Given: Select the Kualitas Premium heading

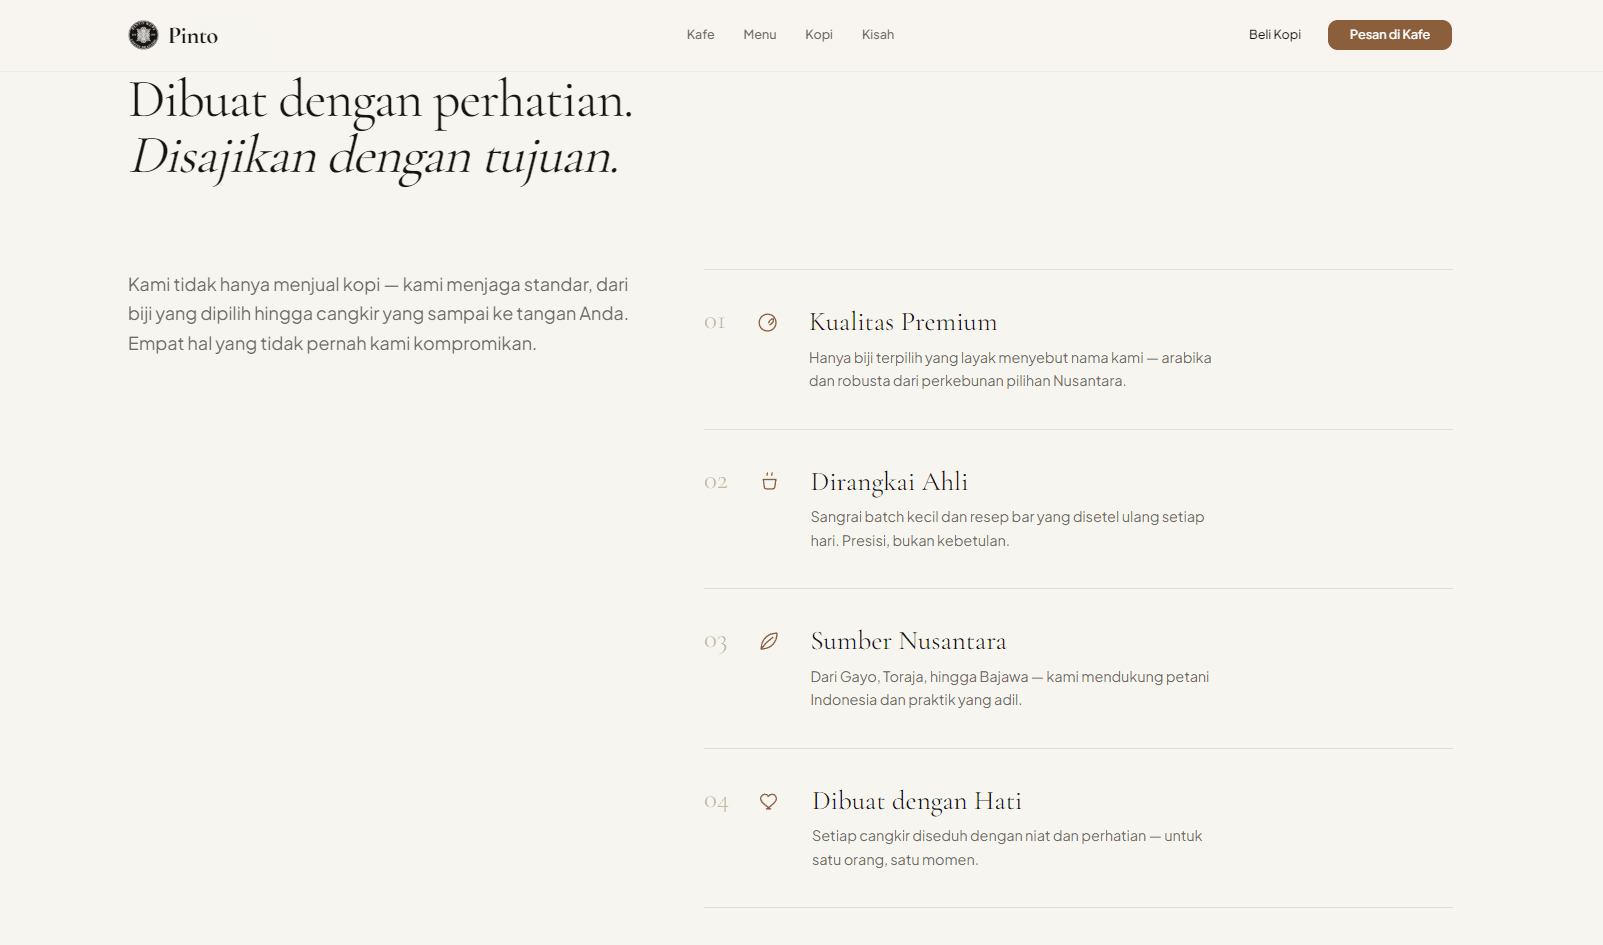Looking at the screenshot, I should pos(903,322).
